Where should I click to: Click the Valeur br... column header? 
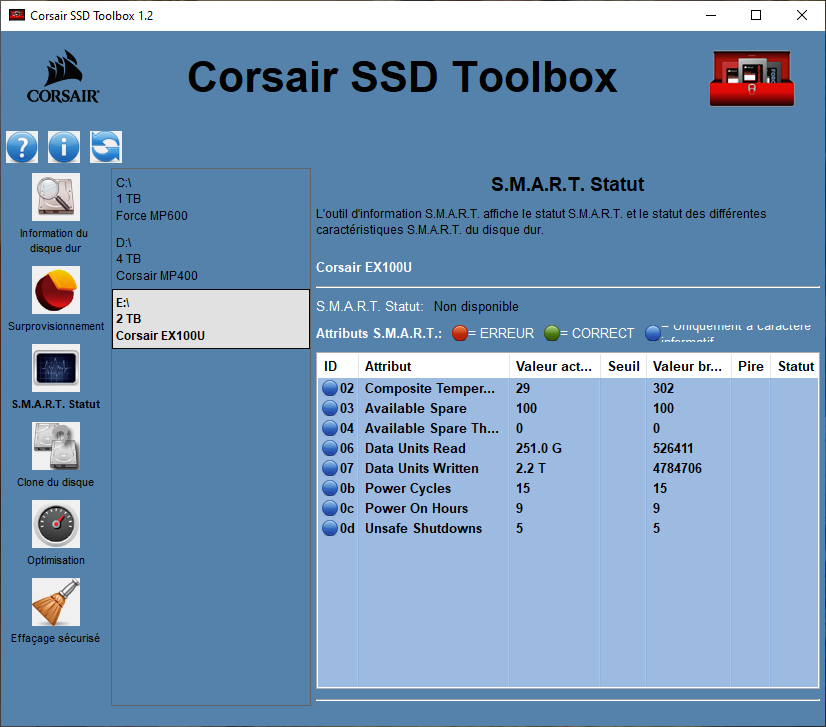click(x=689, y=366)
